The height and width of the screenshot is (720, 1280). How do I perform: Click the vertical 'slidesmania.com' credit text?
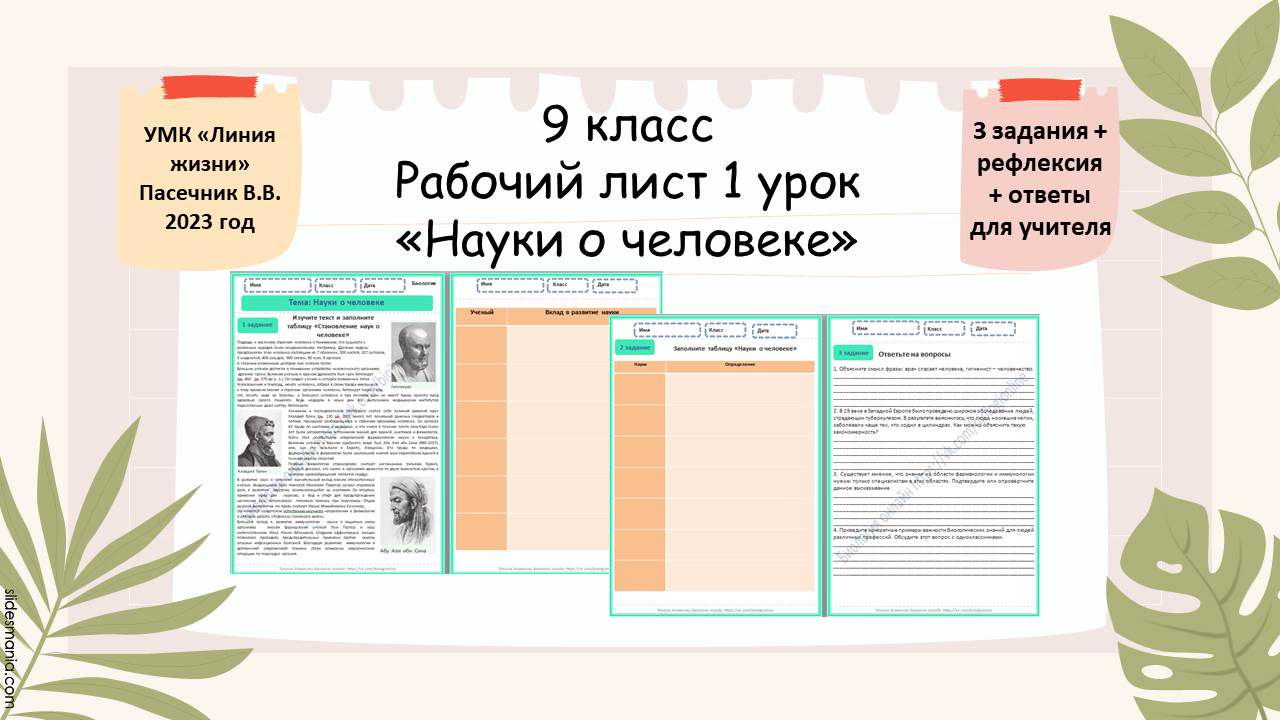[x=10, y=647]
